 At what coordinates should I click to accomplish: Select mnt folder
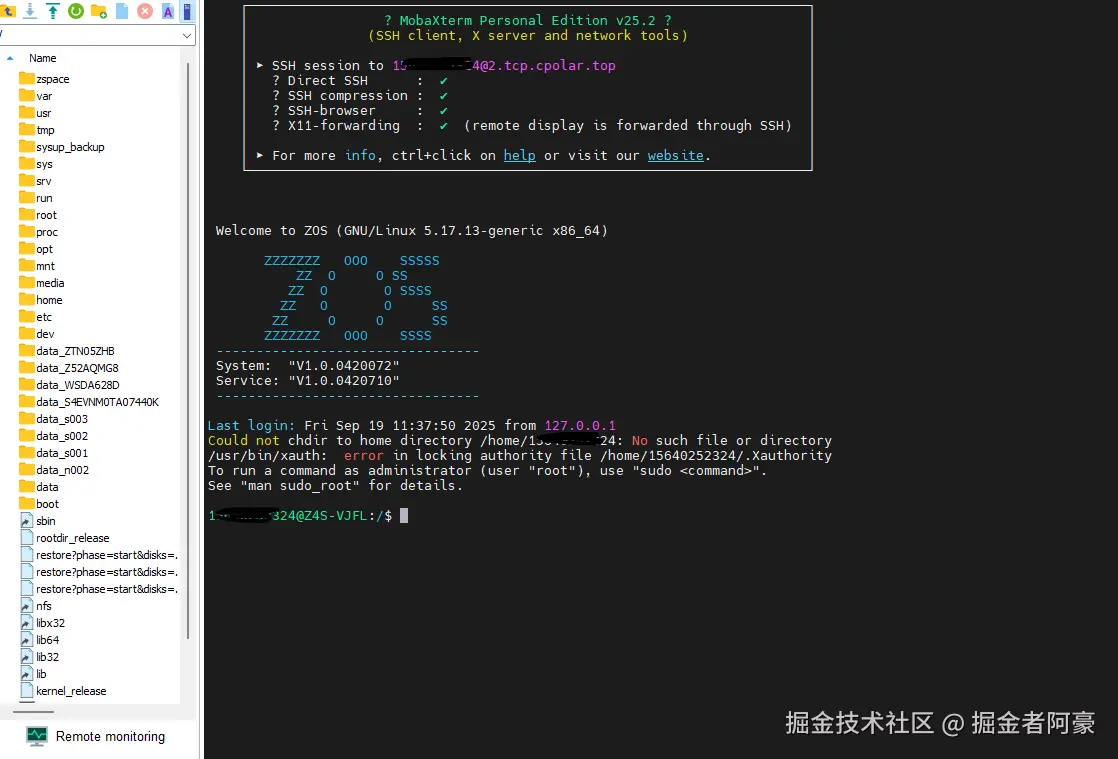(37, 266)
